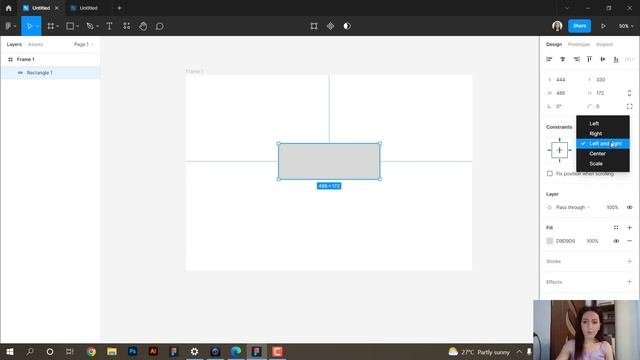Select the Rectangle shape tool
Viewport: 640px width, 360px height.
coord(70,26)
